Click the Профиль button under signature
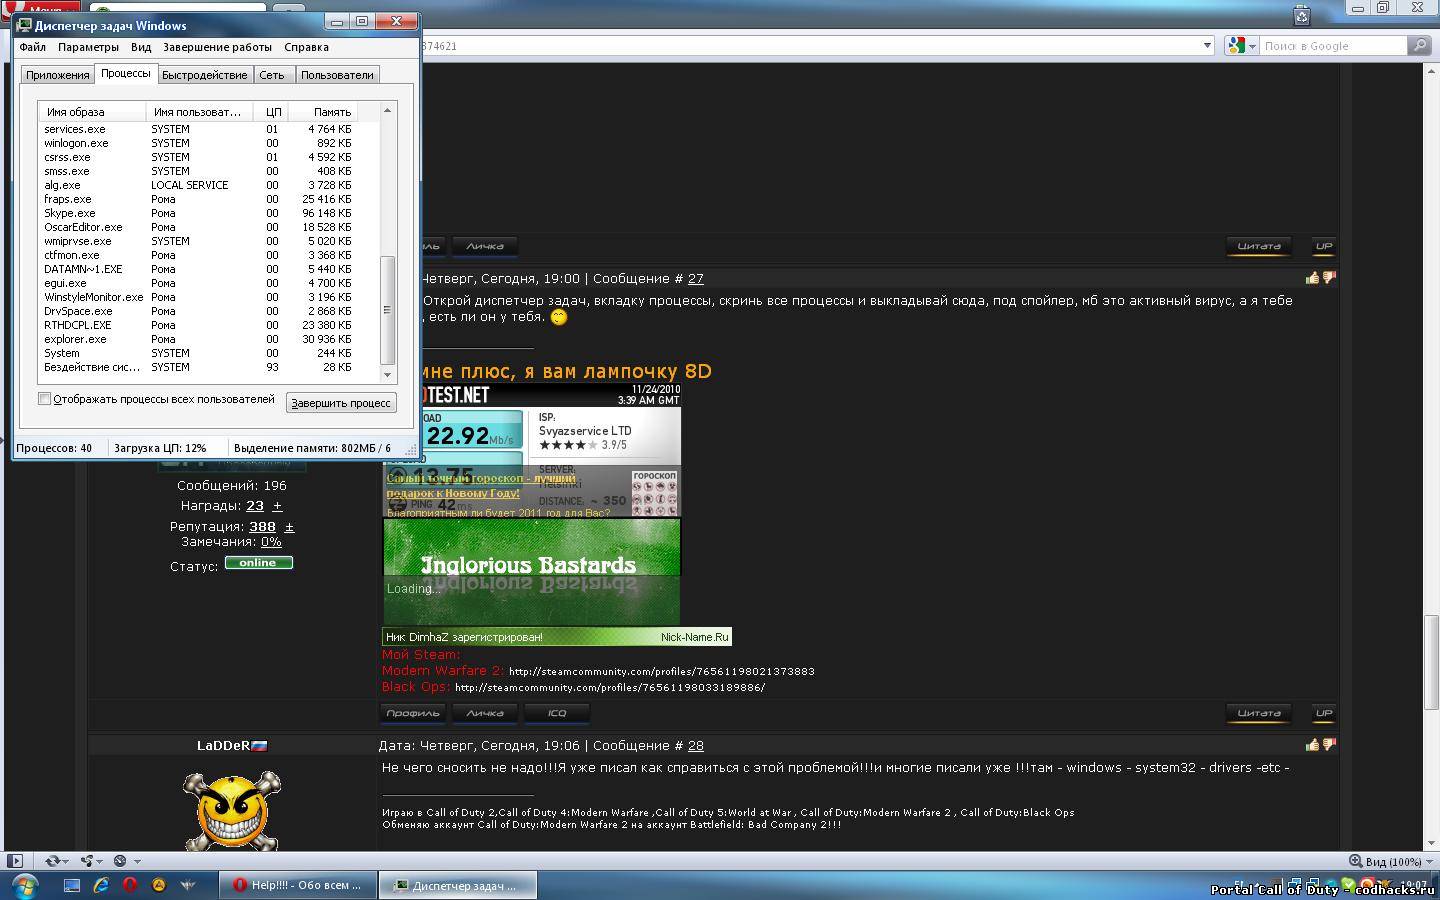This screenshot has height=900, width=1440. point(413,713)
